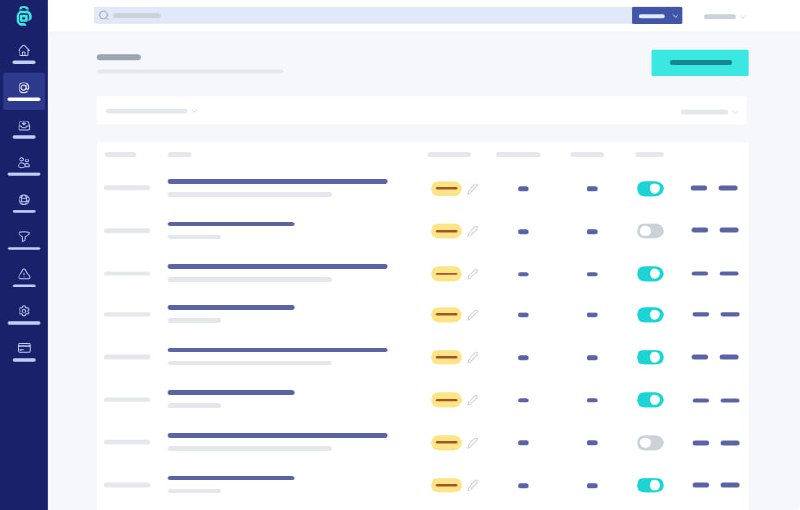Click the credit card billing icon in sidebar
Image resolution: width=800 pixels, height=510 pixels.
click(24, 348)
